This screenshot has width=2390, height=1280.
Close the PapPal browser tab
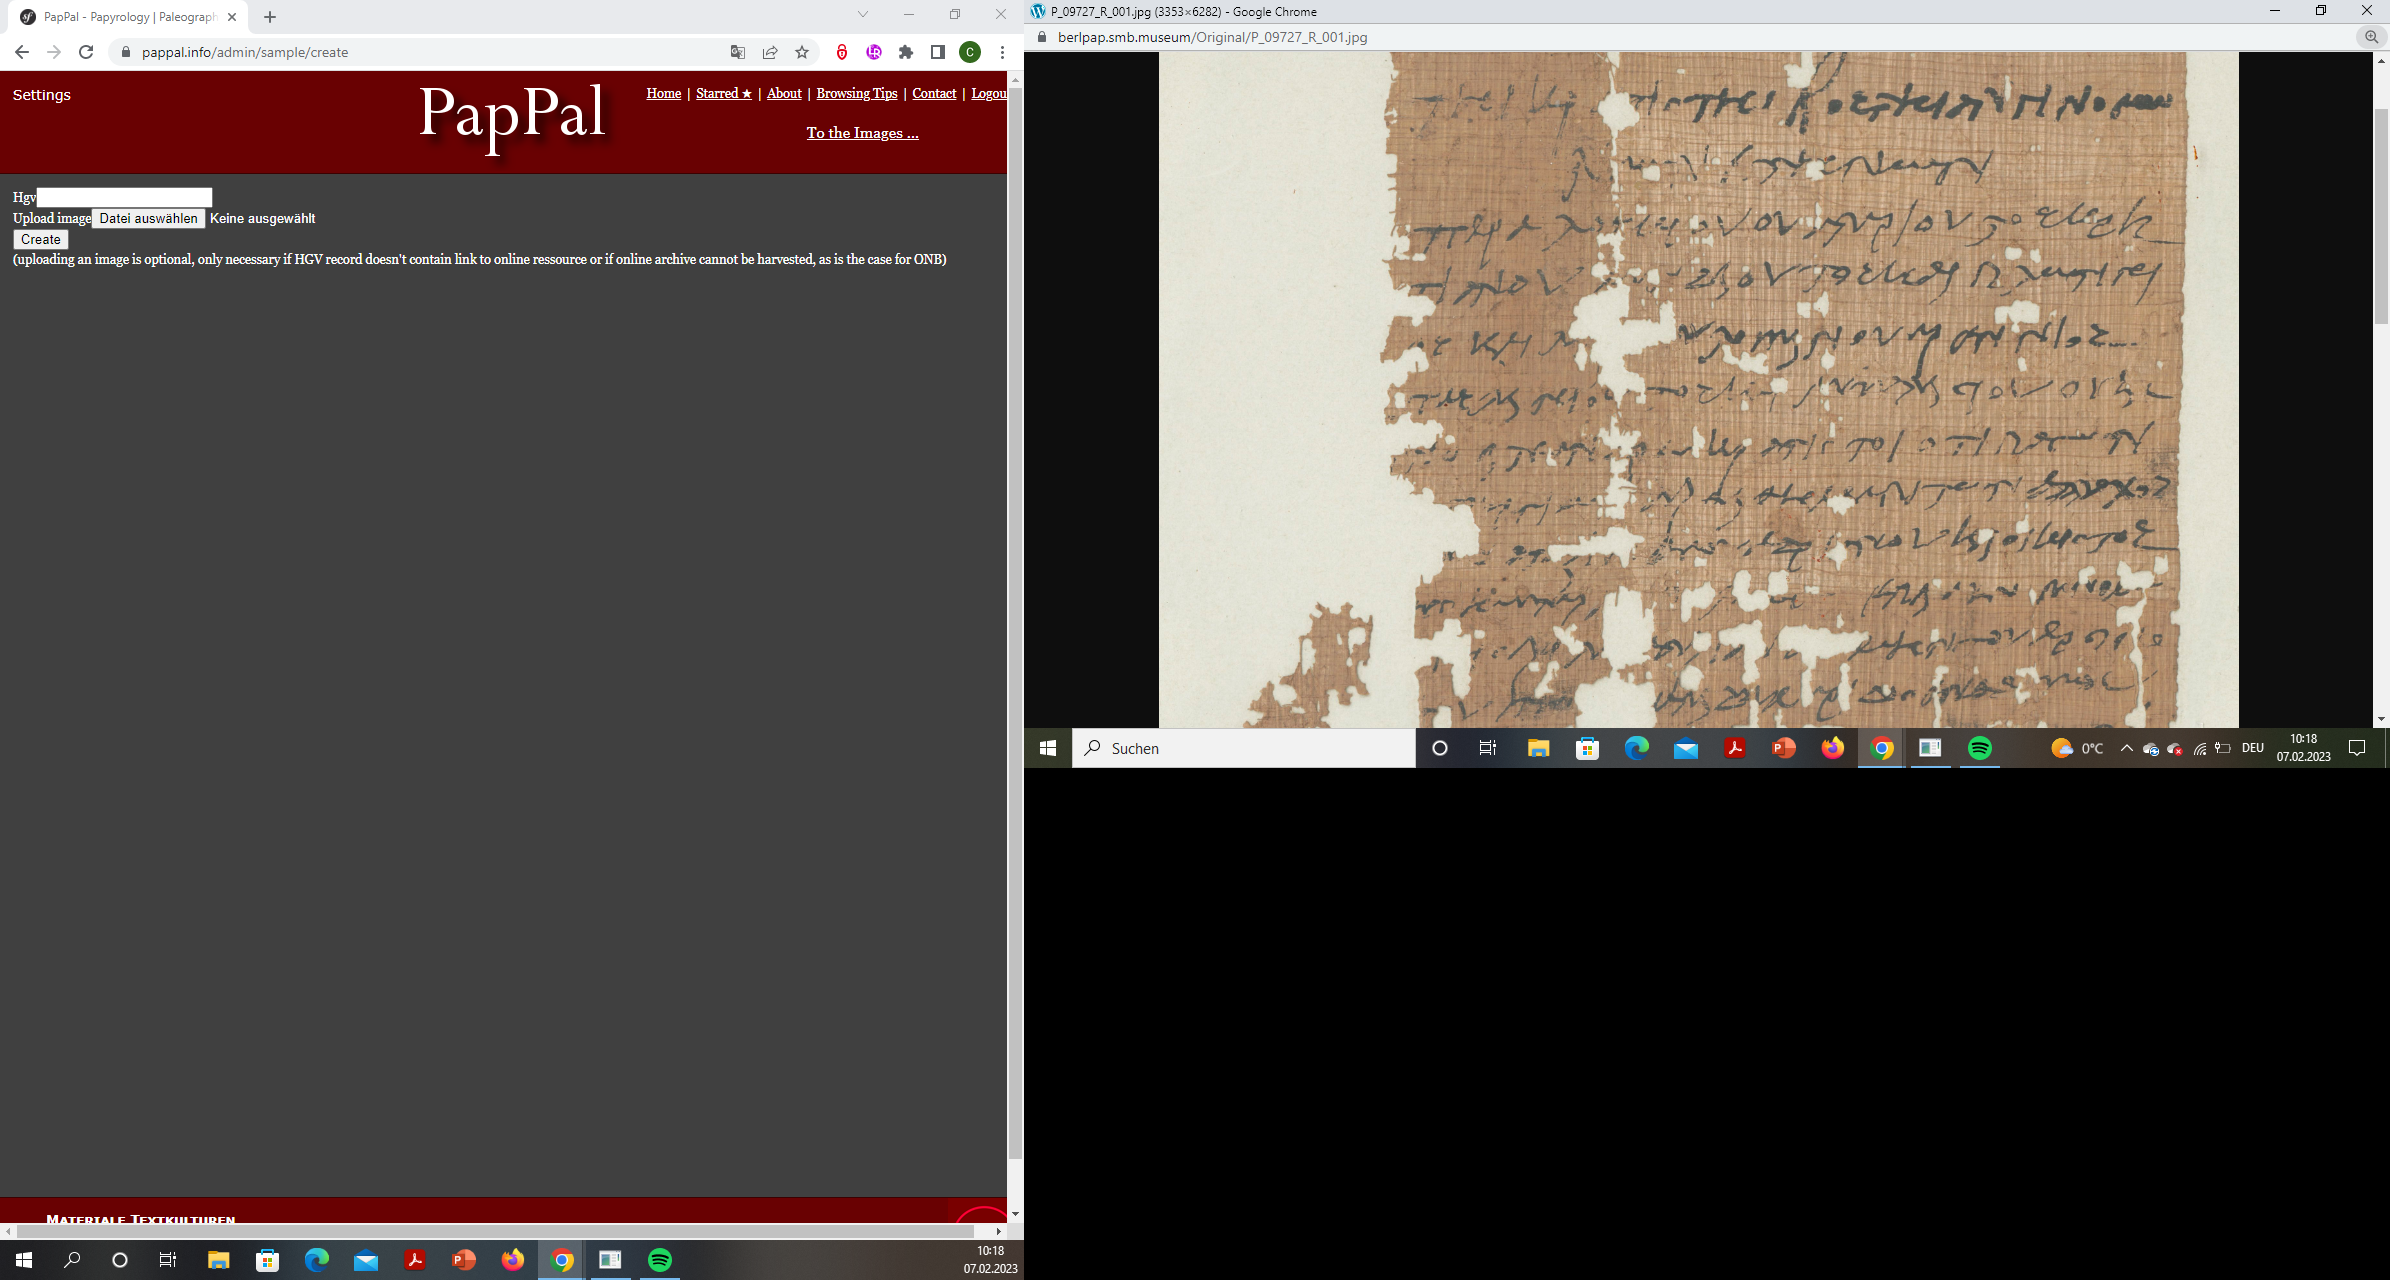click(x=232, y=17)
